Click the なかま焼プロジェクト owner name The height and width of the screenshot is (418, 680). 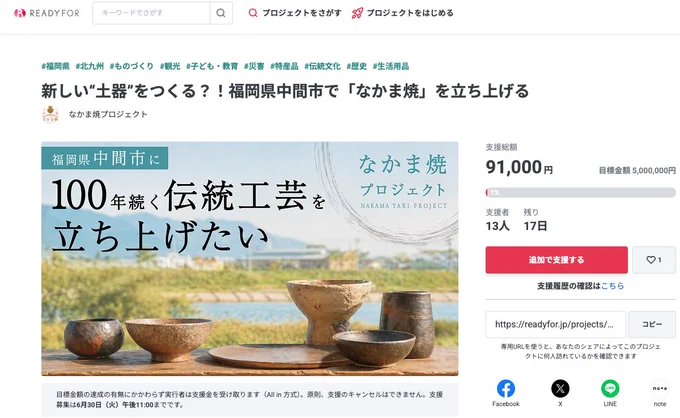(108, 114)
